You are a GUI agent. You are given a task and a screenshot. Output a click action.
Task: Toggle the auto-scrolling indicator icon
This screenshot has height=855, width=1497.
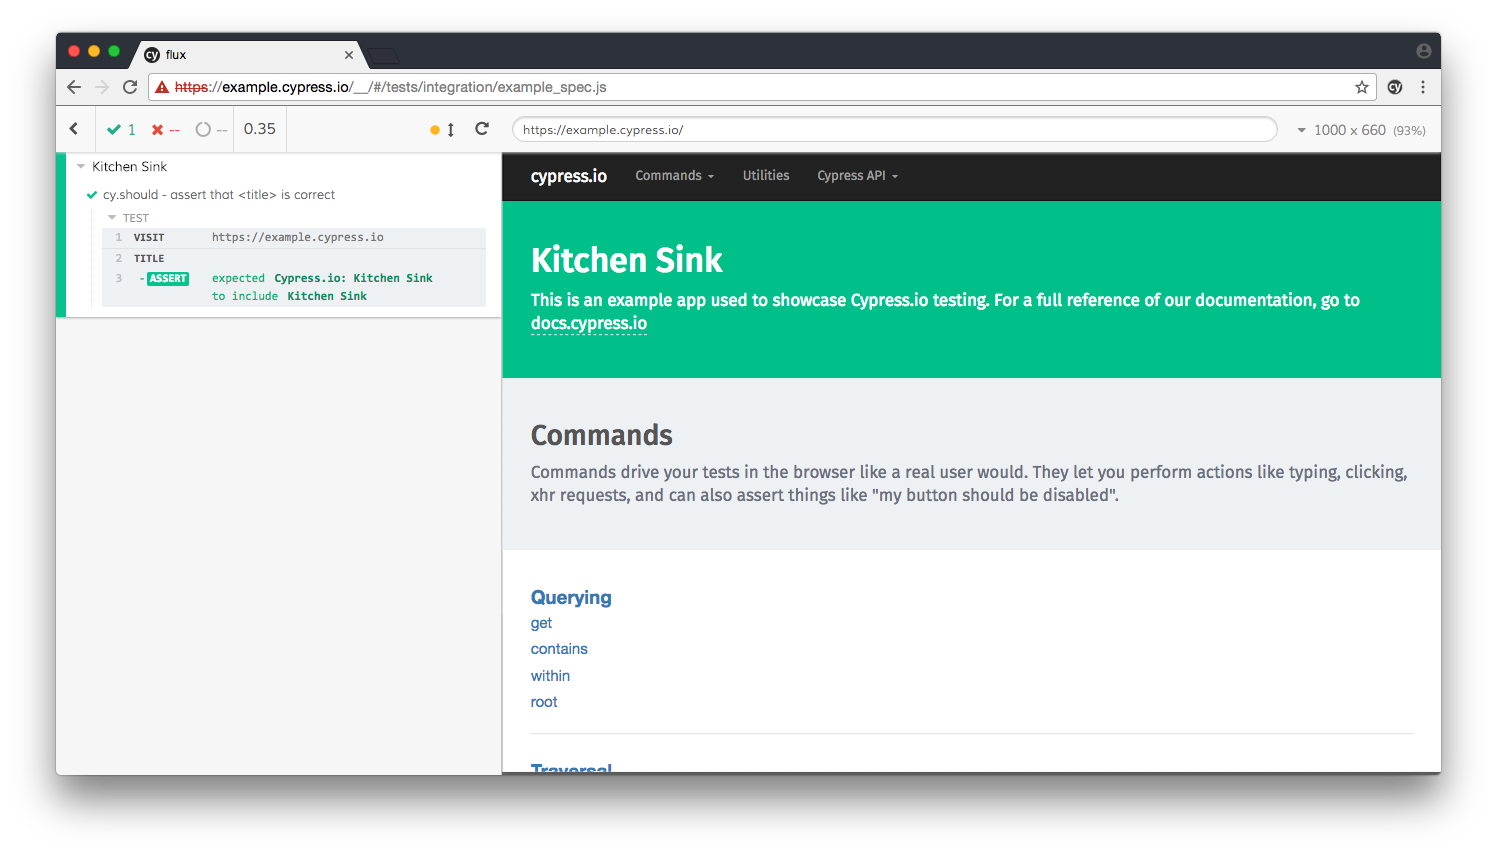click(x=442, y=130)
